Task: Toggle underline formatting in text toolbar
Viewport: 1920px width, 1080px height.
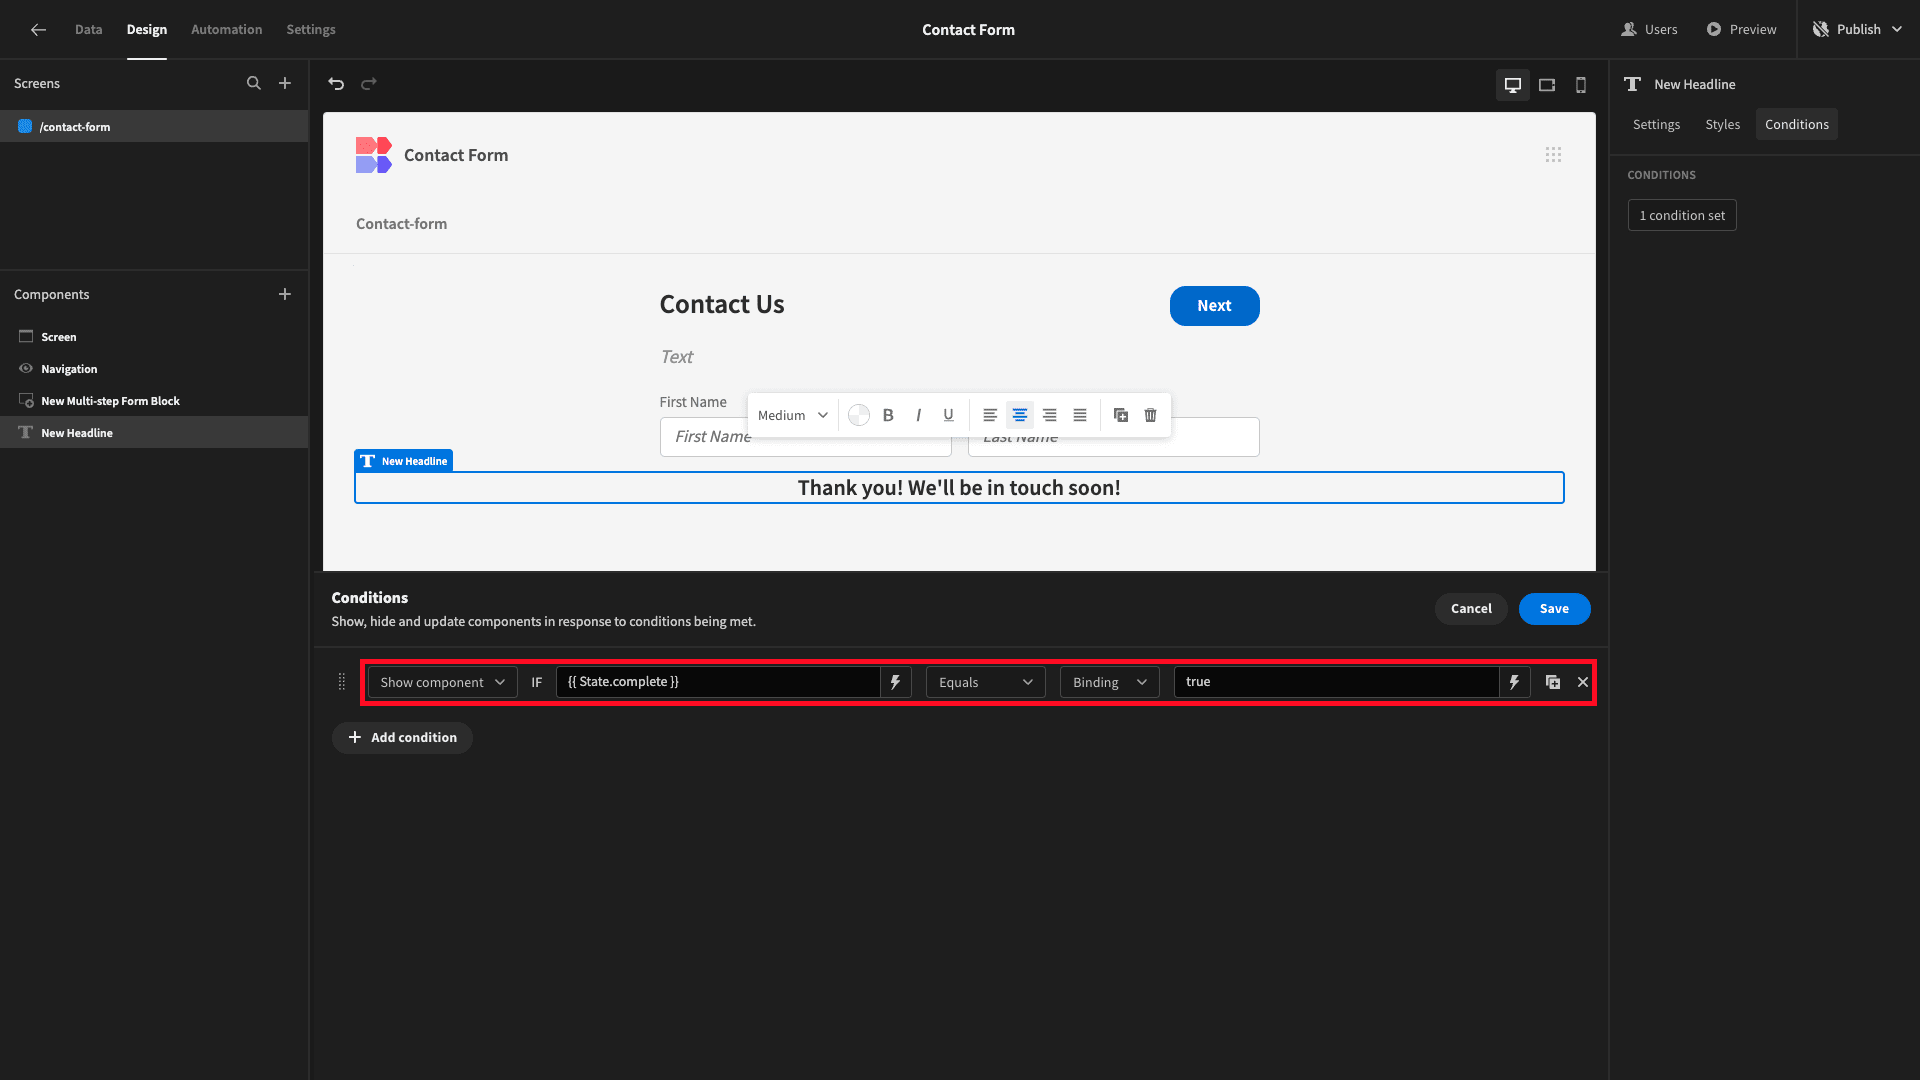Action: (x=948, y=415)
